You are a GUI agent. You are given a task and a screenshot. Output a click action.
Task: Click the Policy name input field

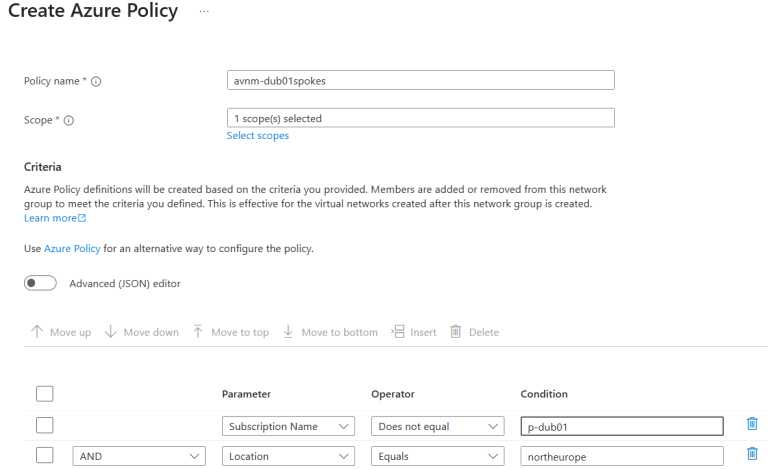tap(421, 80)
